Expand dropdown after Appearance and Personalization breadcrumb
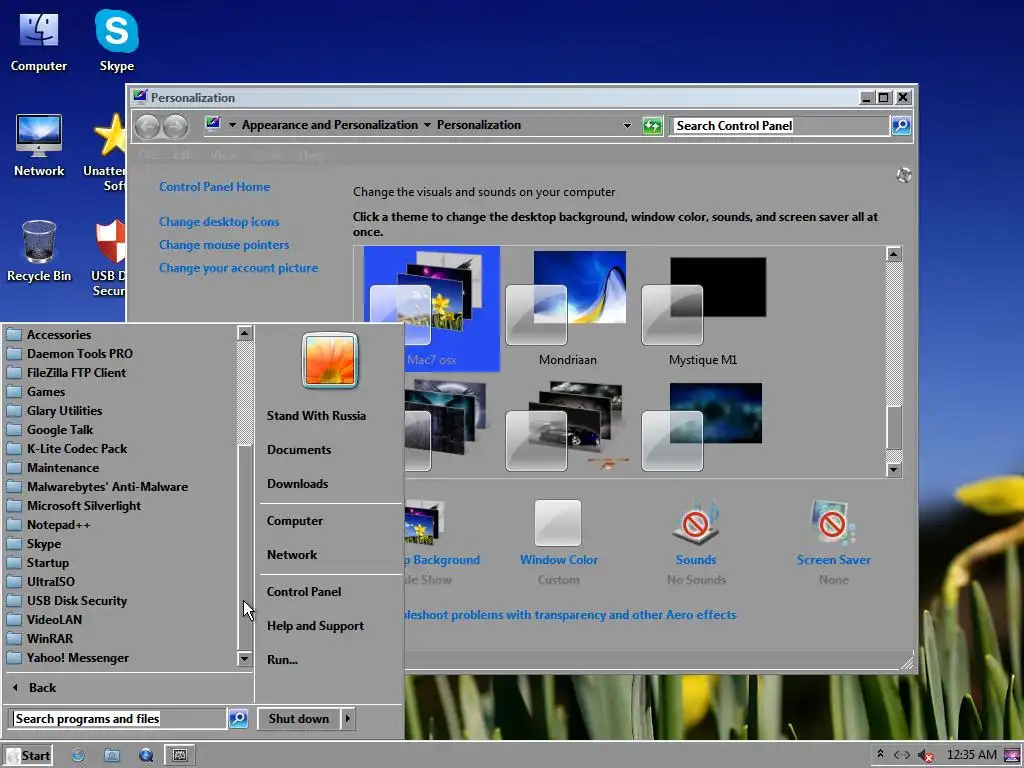The image size is (1024, 768). 427,125
